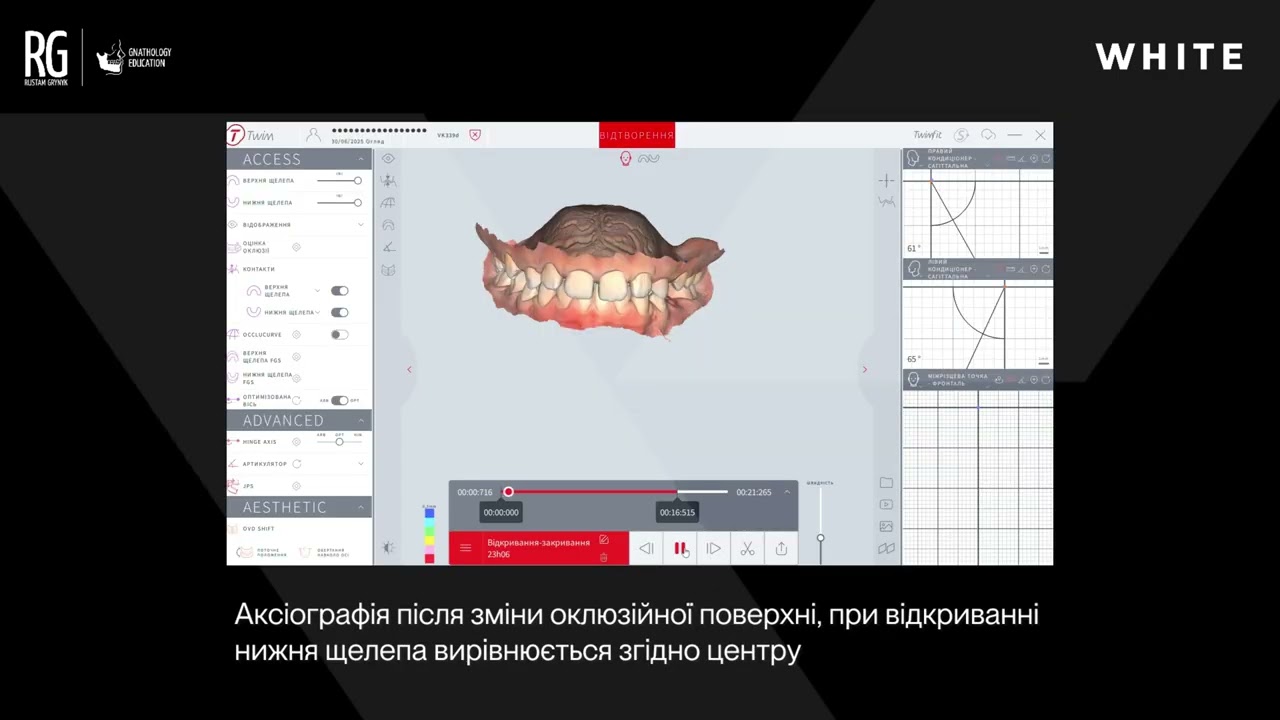
Task: Click the red timeline playhead marker
Action: coord(508,492)
